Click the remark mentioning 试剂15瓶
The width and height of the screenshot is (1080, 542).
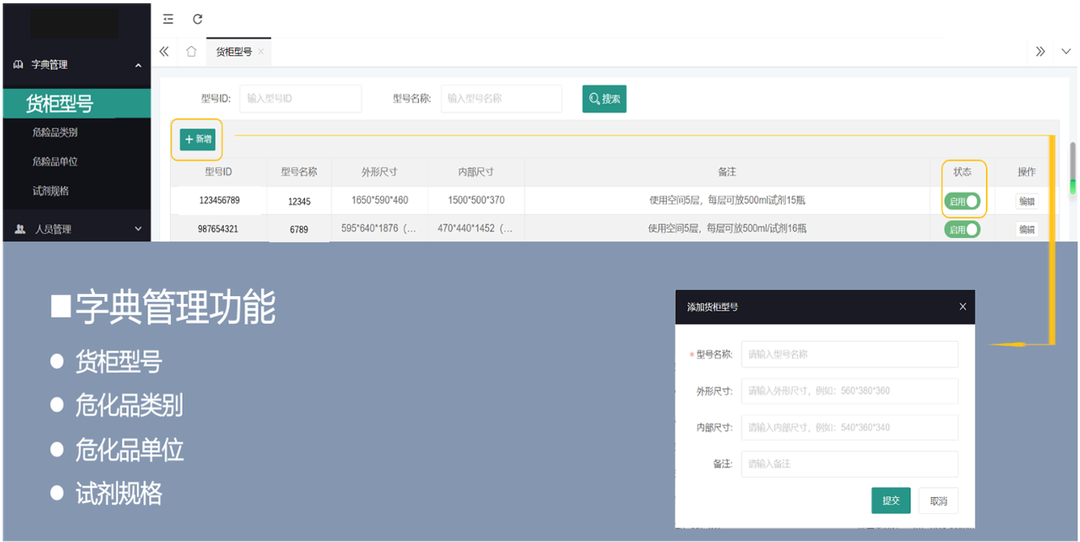click(727, 200)
